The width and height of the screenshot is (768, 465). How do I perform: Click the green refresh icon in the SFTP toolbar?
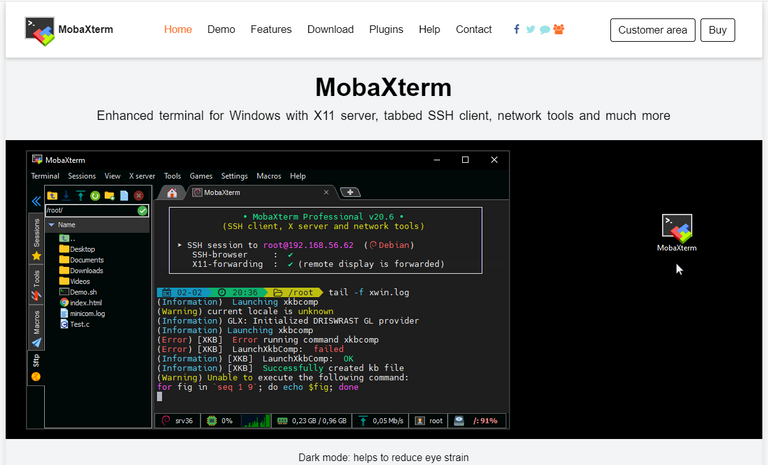95,196
